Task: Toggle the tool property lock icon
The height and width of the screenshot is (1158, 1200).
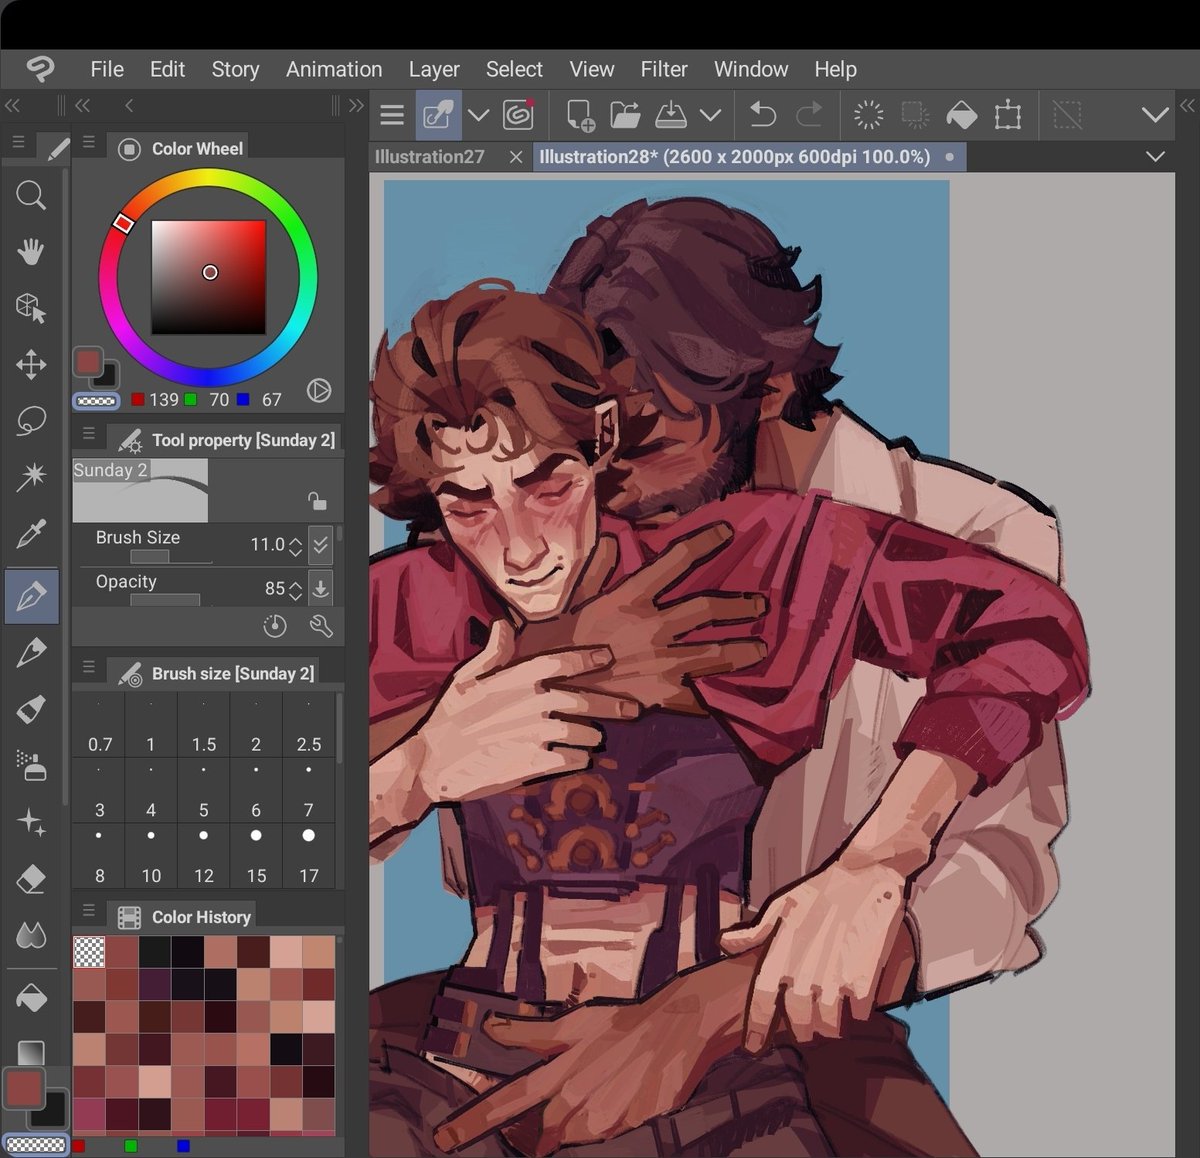Action: point(316,501)
